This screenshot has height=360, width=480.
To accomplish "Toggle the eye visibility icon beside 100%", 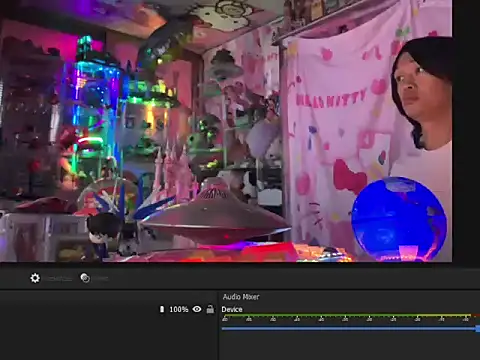I will (x=197, y=309).
